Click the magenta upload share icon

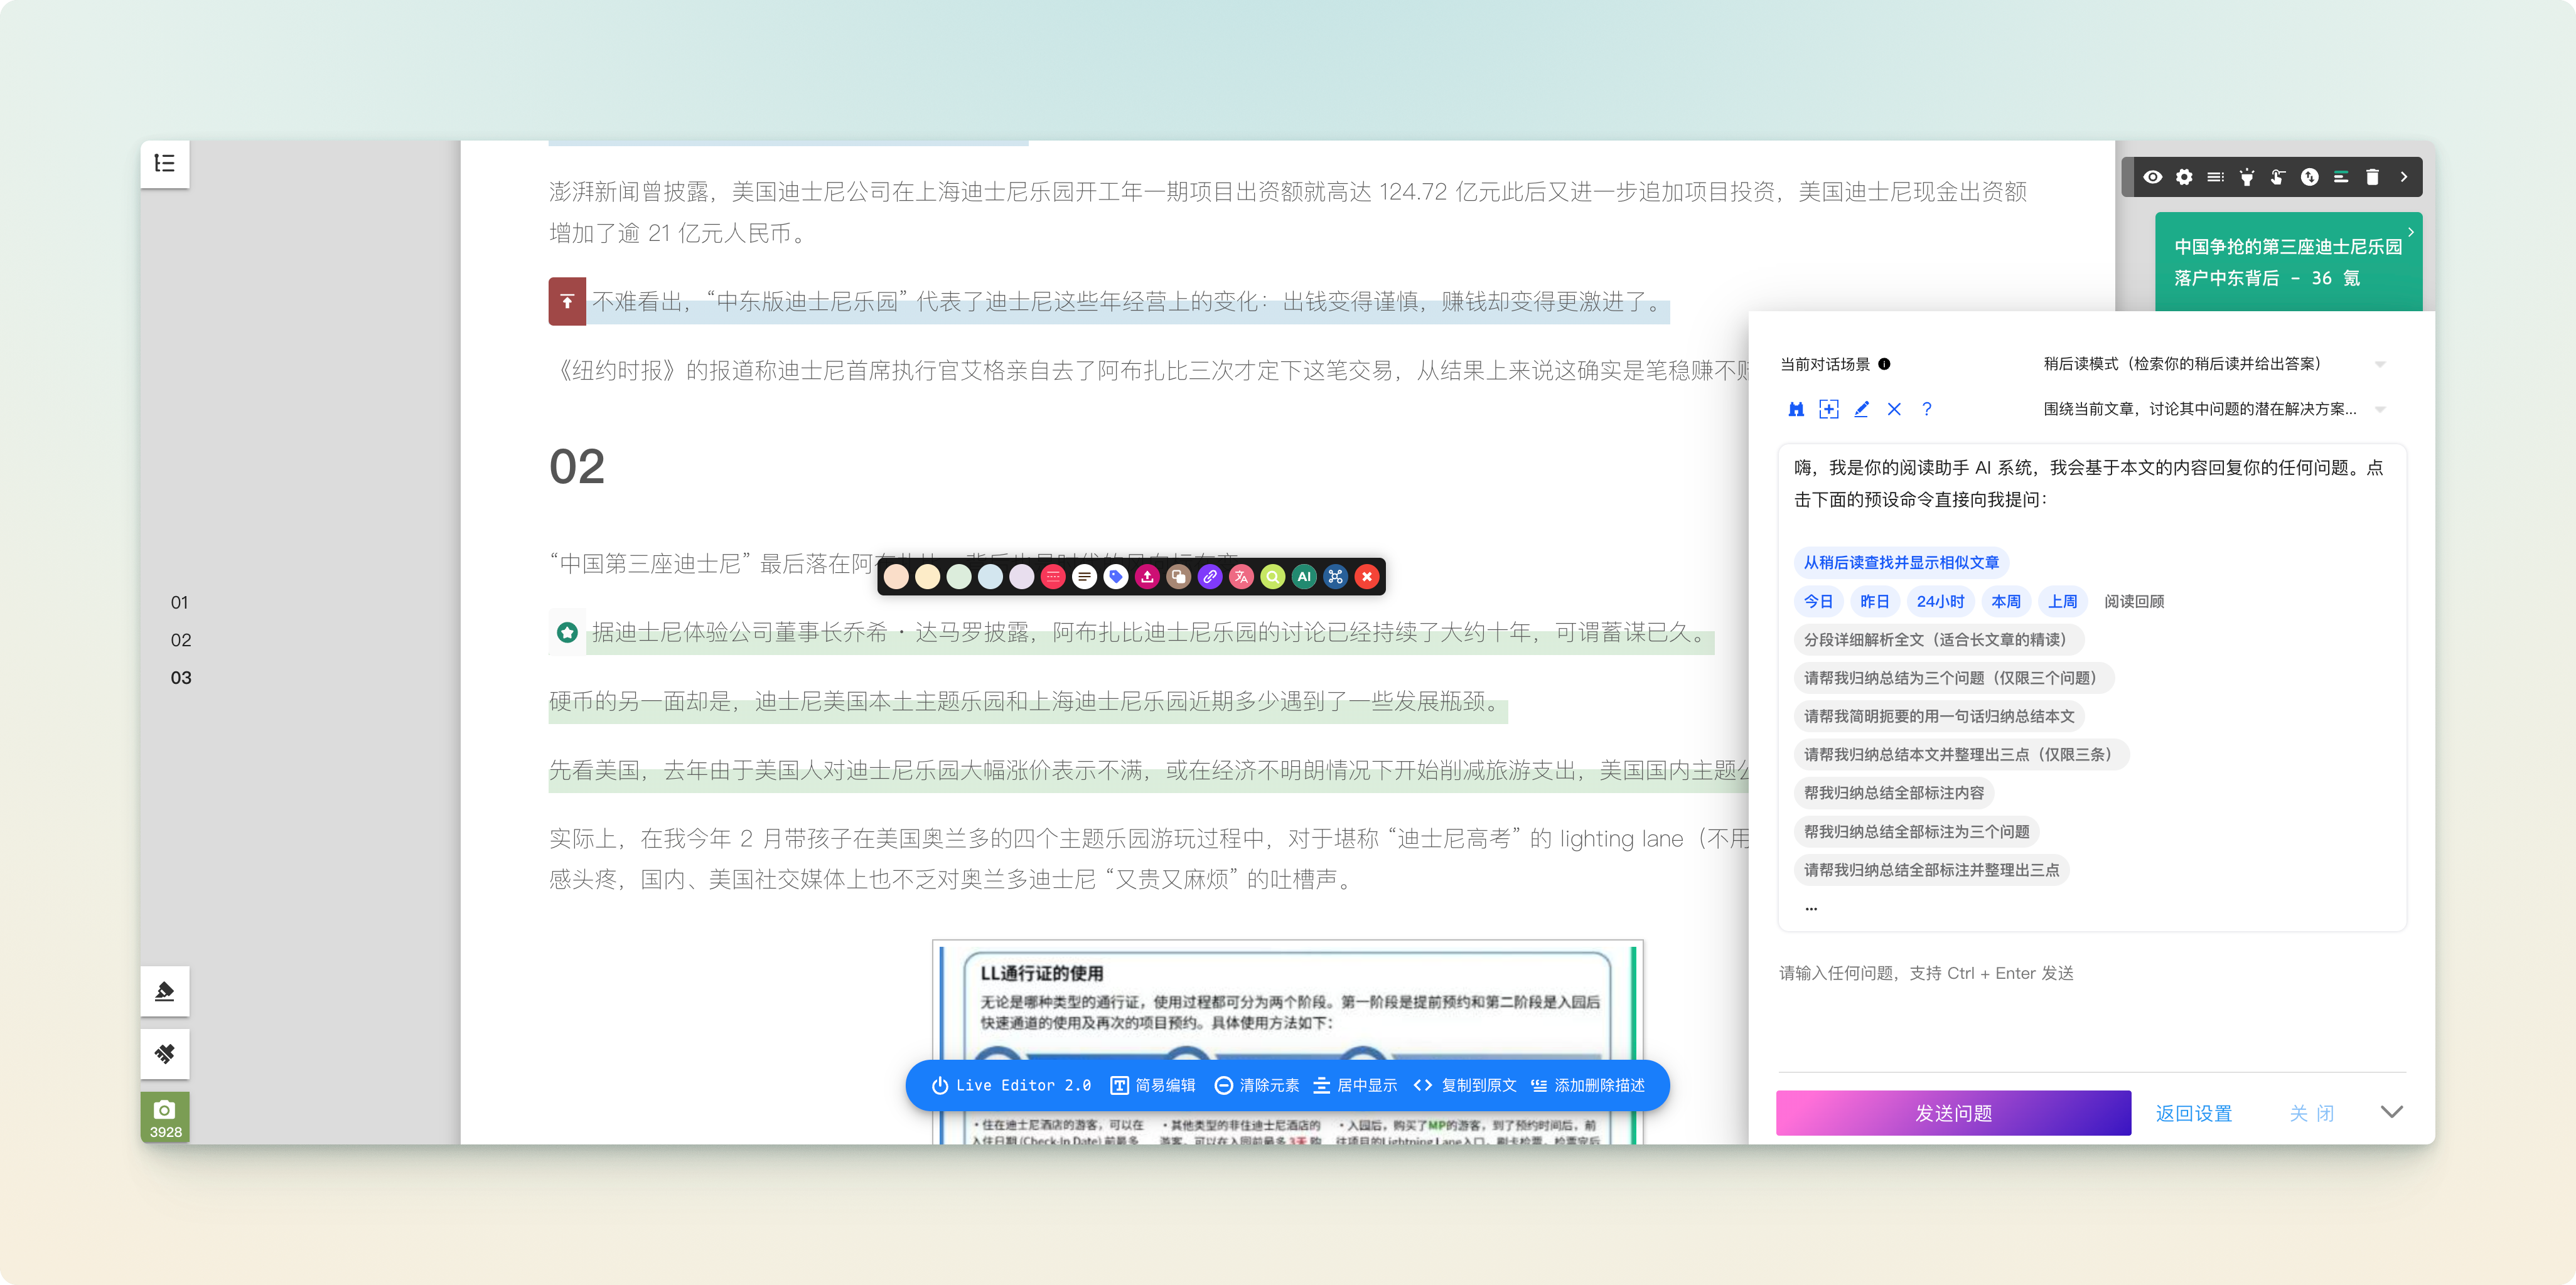click(1147, 576)
